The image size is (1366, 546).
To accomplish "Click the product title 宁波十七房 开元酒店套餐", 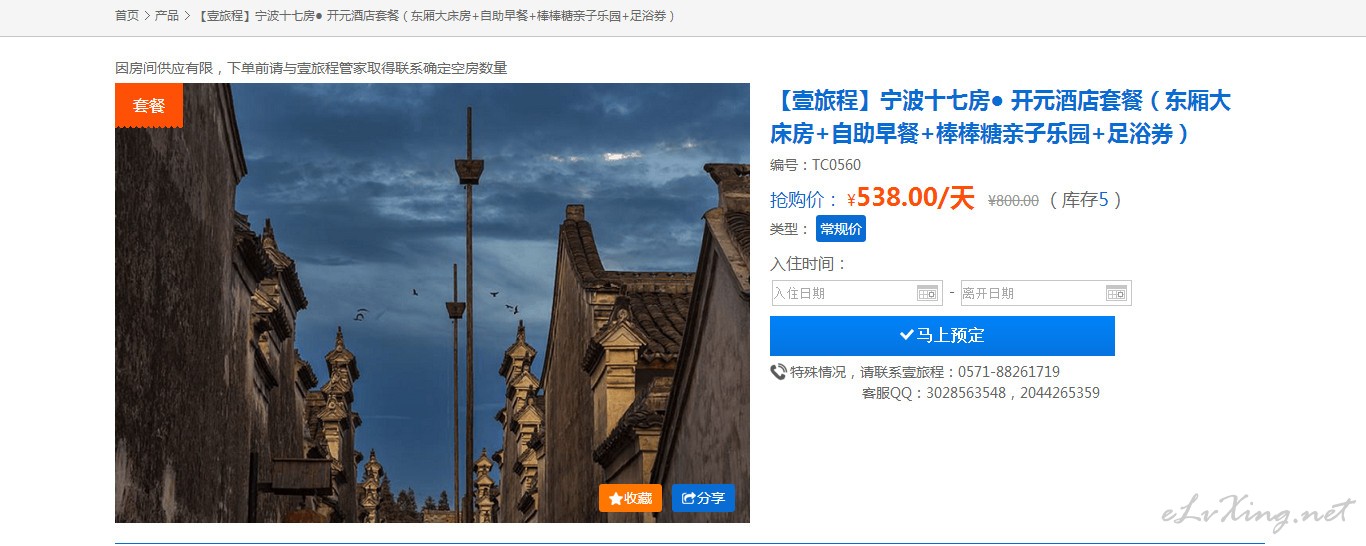I will coord(1000,117).
